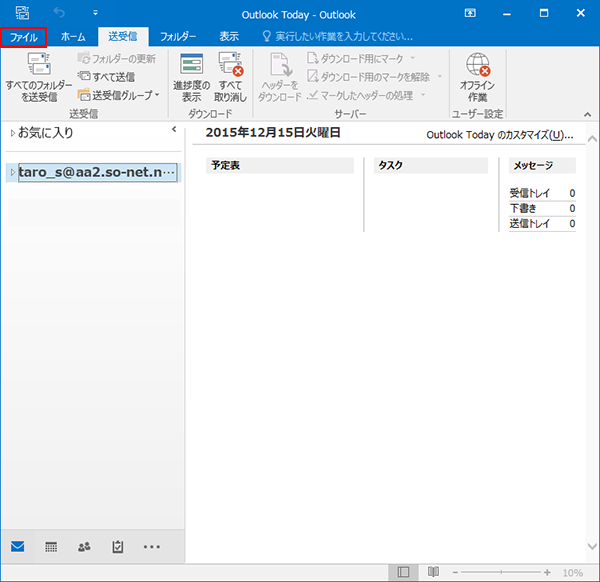The height and width of the screenshot is (582, 600).
Task: Switch to Mail view in navigation bar
Action: click(x=18, y=546)
